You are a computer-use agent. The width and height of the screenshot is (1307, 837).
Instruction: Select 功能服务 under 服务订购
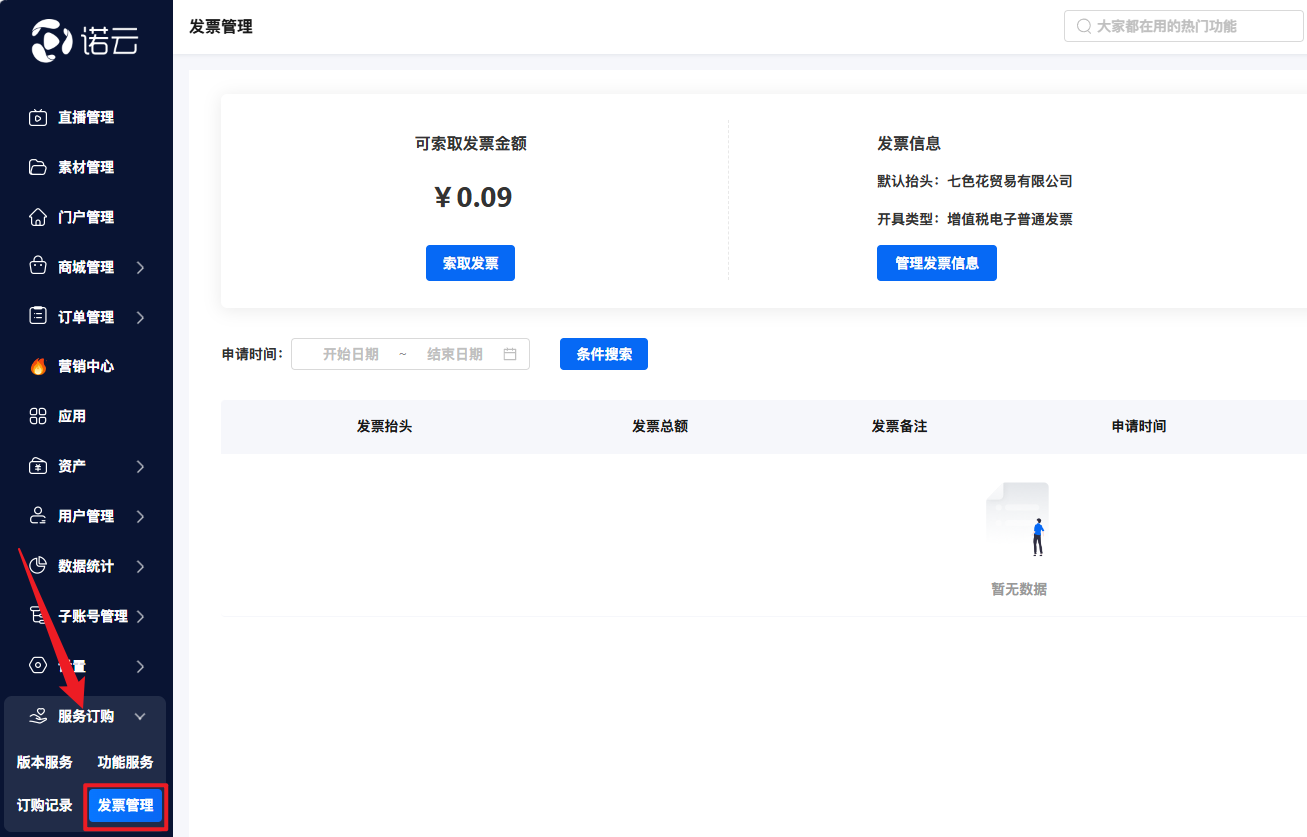[125, 762]
